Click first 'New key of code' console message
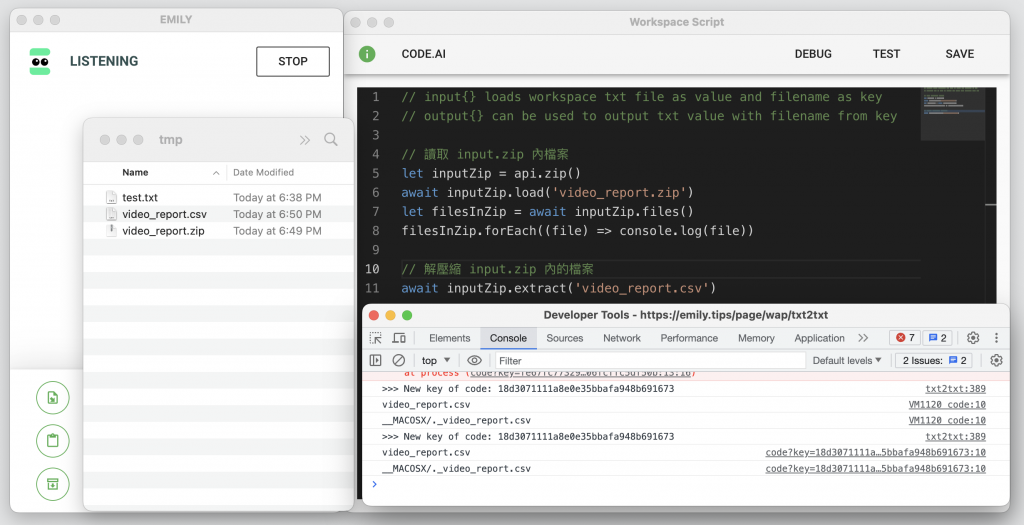This screenshot has width=1024, height=525. (x=528, y=389)
